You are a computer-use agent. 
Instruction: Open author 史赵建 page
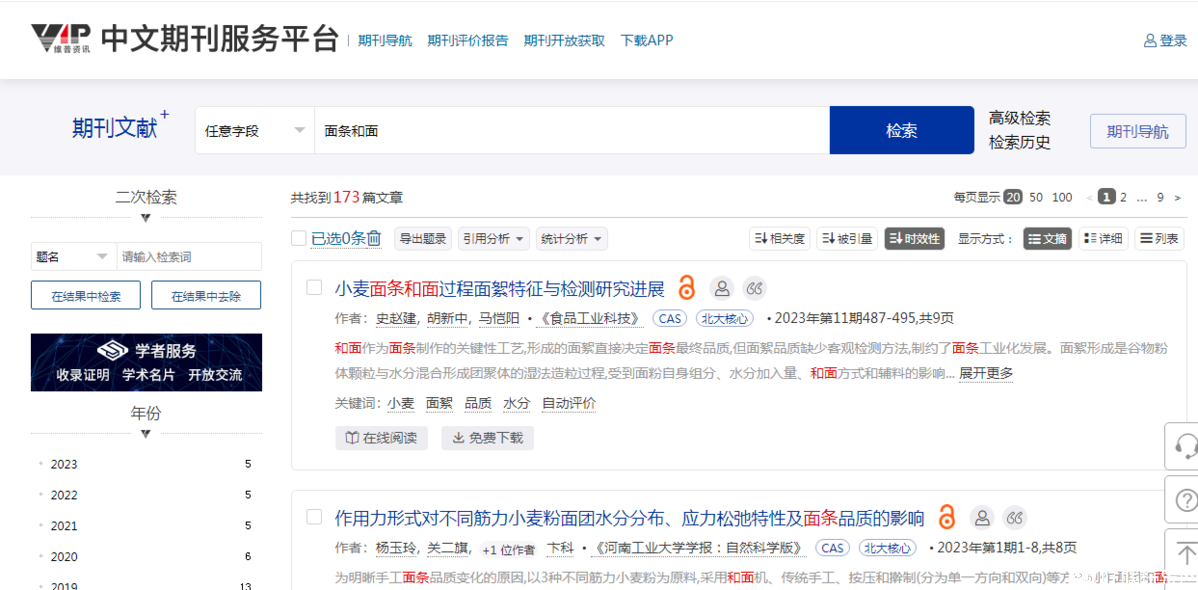(x=397, y=319)
